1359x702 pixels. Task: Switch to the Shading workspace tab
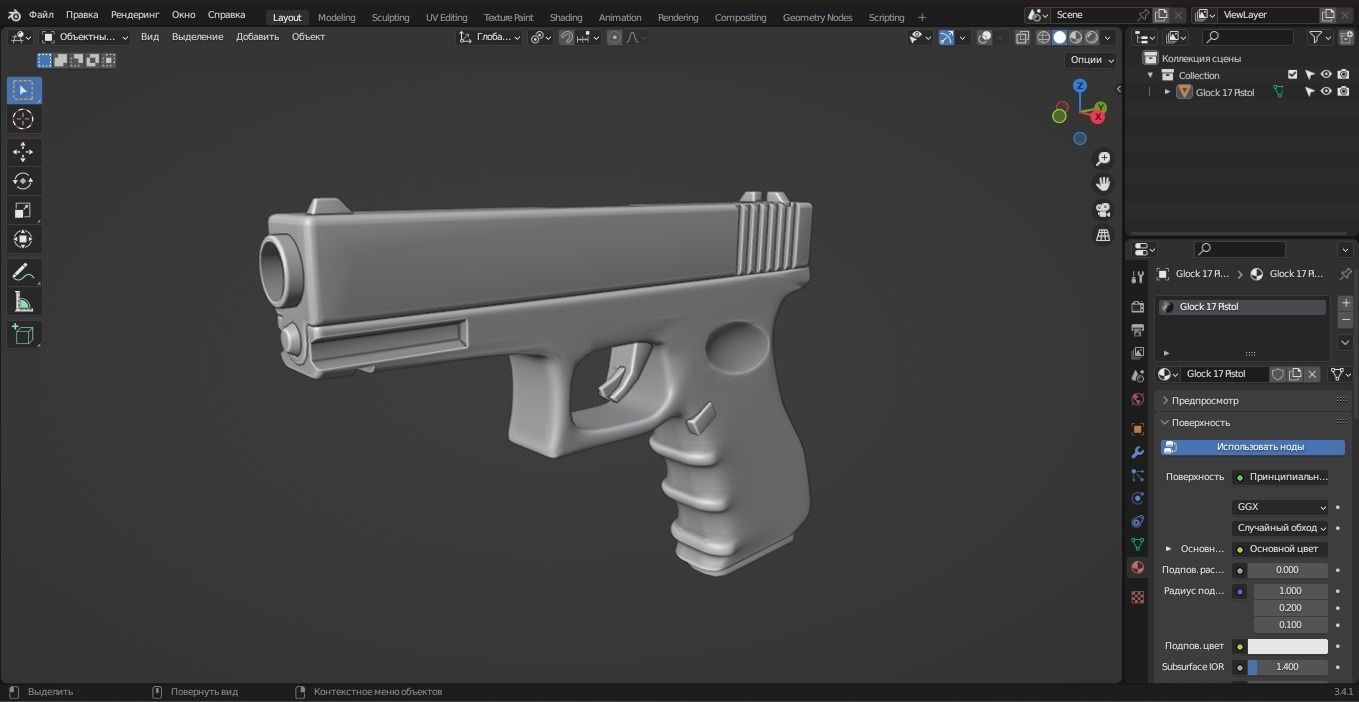pyautogui.click(x=566, y=17)
